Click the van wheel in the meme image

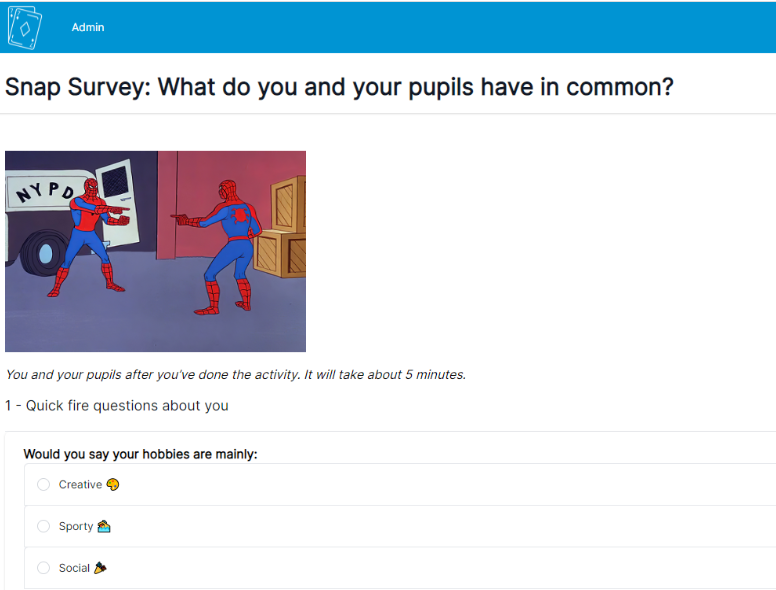click(x=44, y=253)
